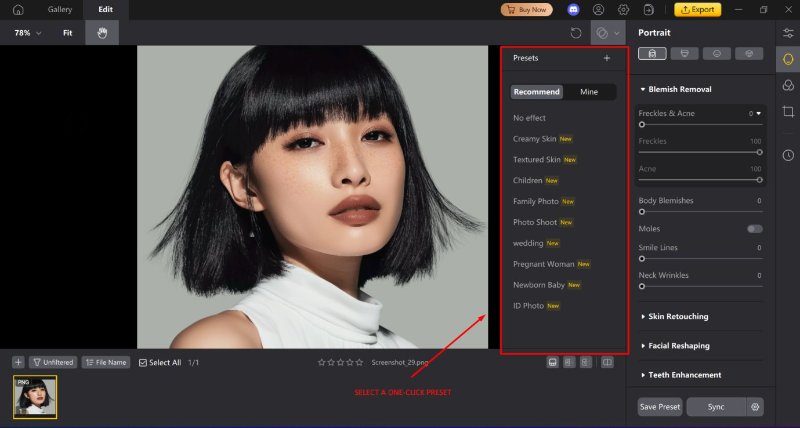Open the settings gear in title bar

pos(623,10)
